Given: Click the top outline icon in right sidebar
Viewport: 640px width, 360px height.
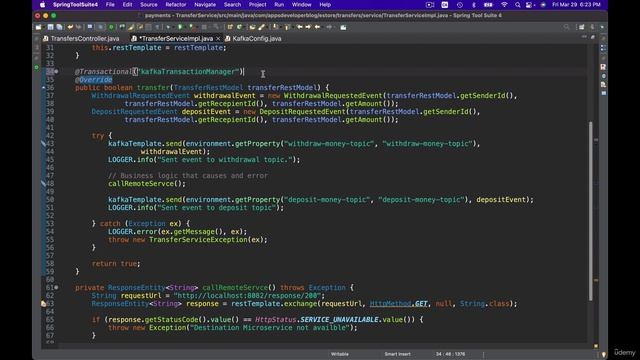Looking at the screenshot, I should 603,48.
